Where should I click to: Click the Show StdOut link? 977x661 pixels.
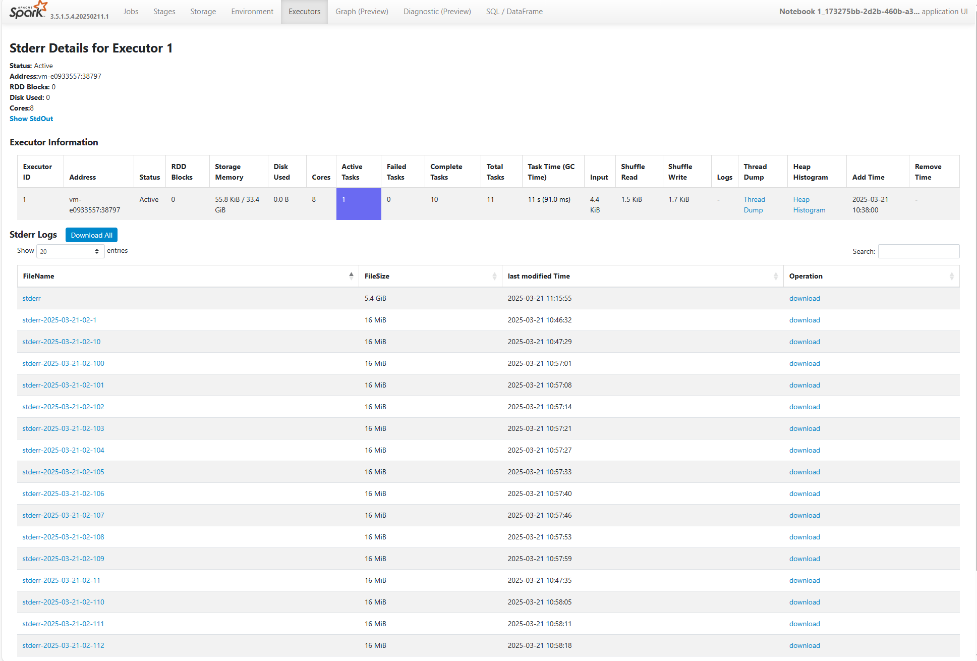(32, 118)
